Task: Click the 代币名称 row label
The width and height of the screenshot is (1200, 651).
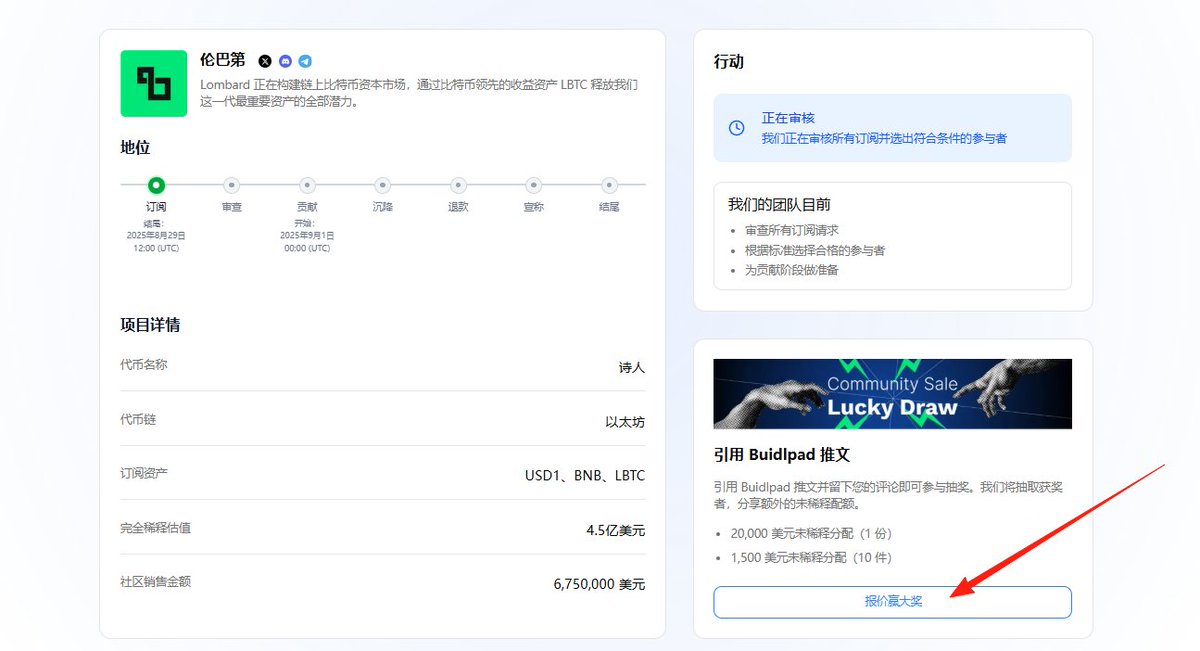Action: click(x=144, y=365)
